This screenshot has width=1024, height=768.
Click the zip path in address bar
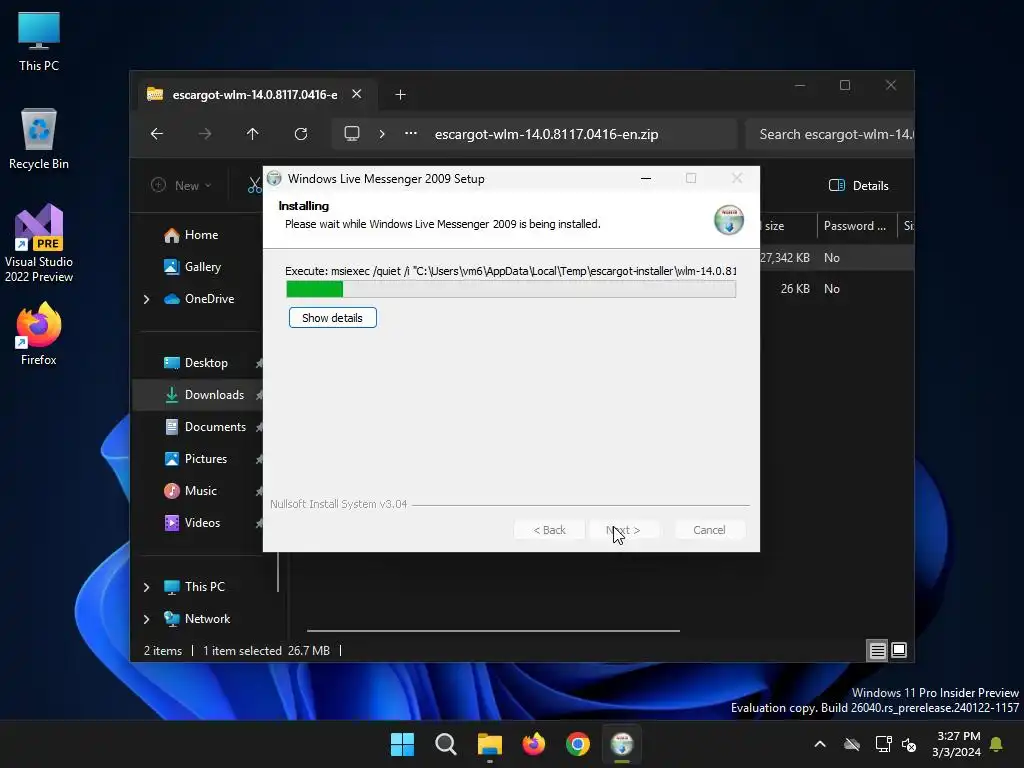click(x=547, y=134)
